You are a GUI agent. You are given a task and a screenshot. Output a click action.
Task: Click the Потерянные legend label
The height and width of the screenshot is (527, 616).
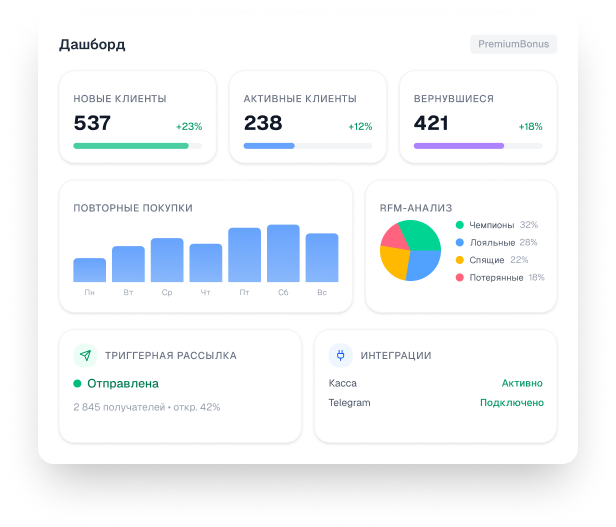tap(497, 277)
